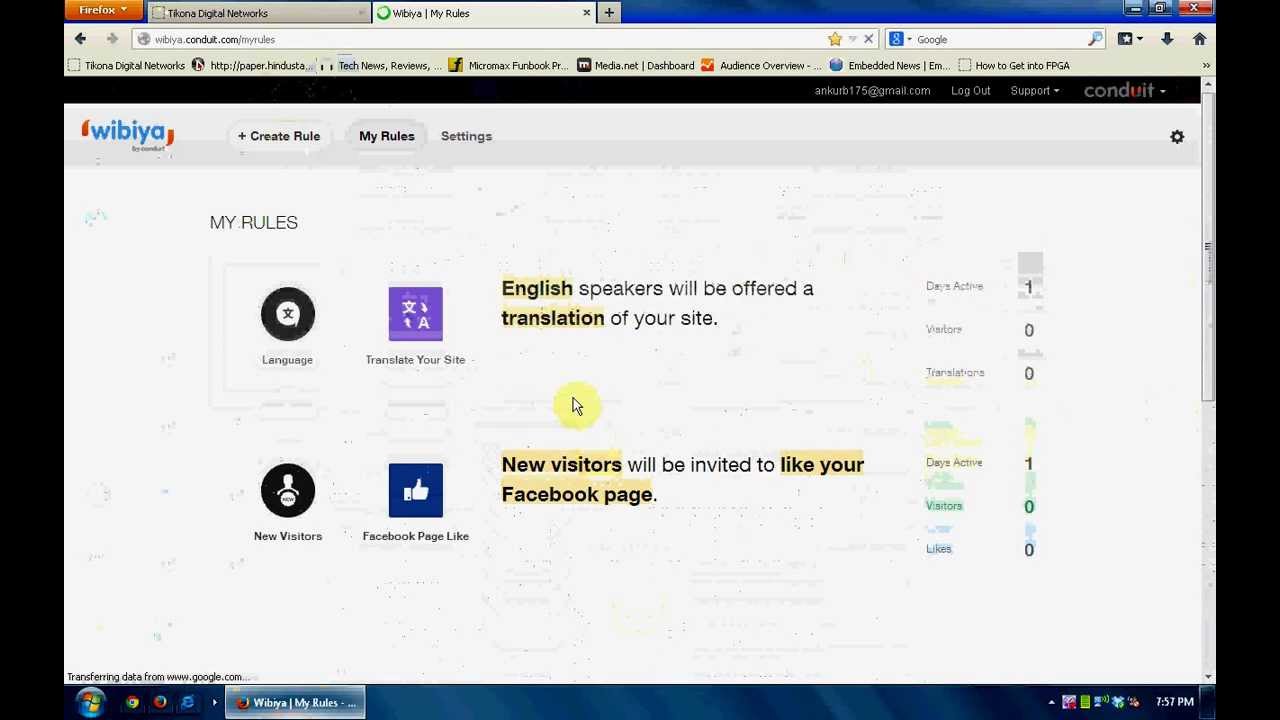Open a new browser tab

tap(609, 12)
